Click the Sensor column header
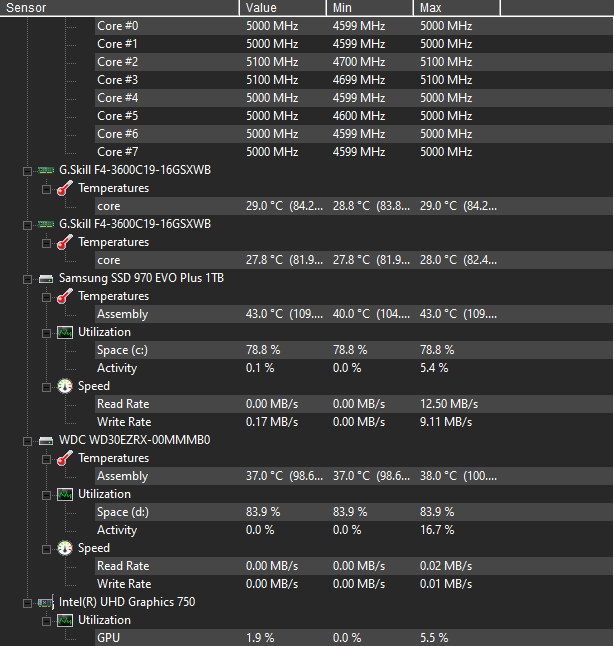 120,7
